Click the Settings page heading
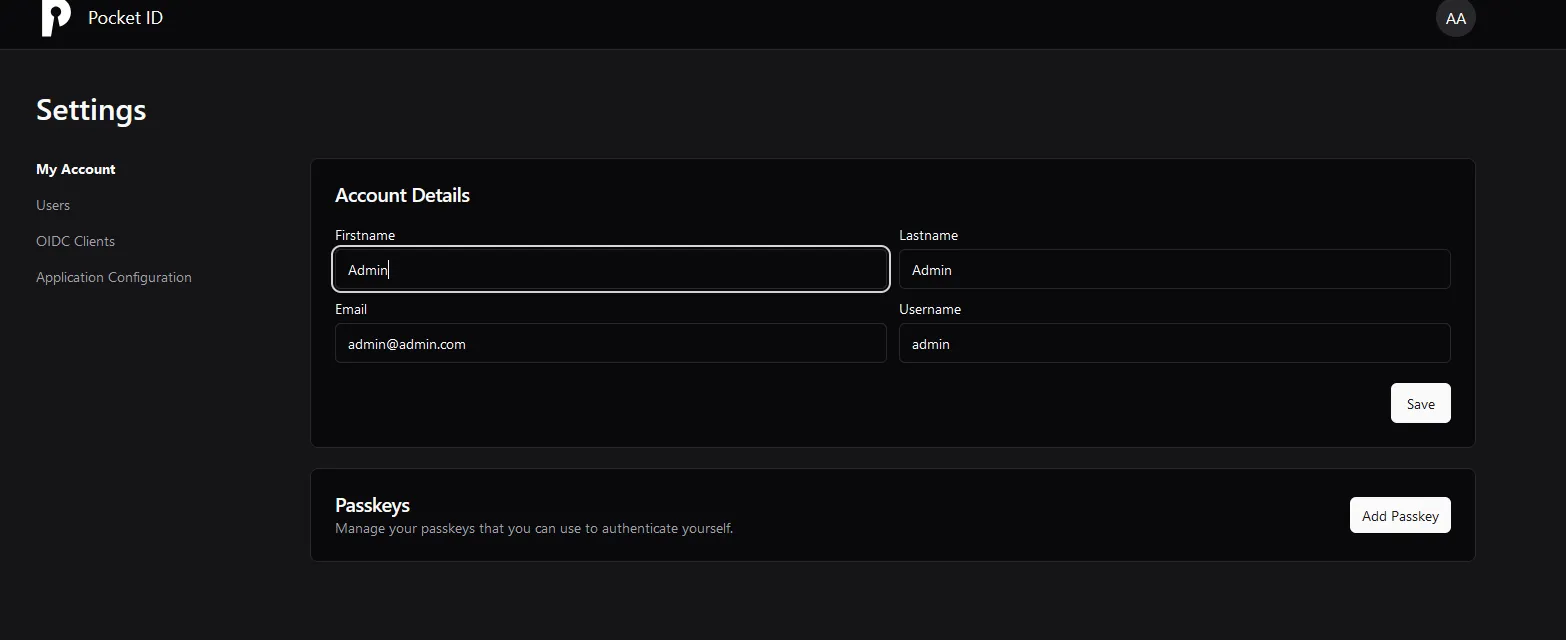 pos(91,110)
